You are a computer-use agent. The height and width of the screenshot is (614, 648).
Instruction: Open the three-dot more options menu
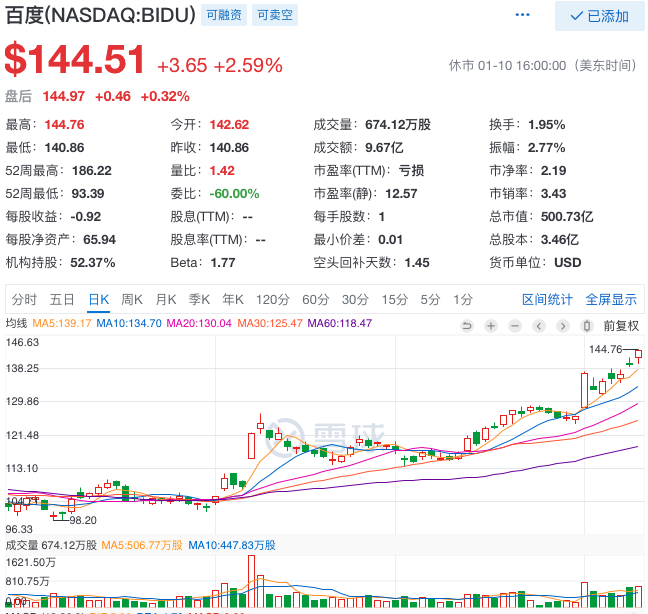[522, 15]
